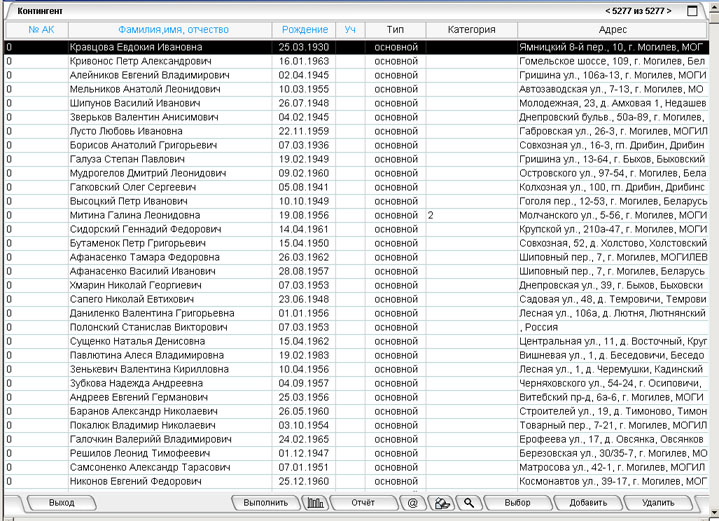
Task: Sort by the № АК column header
Action: pyautogui.click(x=37, y=30)
